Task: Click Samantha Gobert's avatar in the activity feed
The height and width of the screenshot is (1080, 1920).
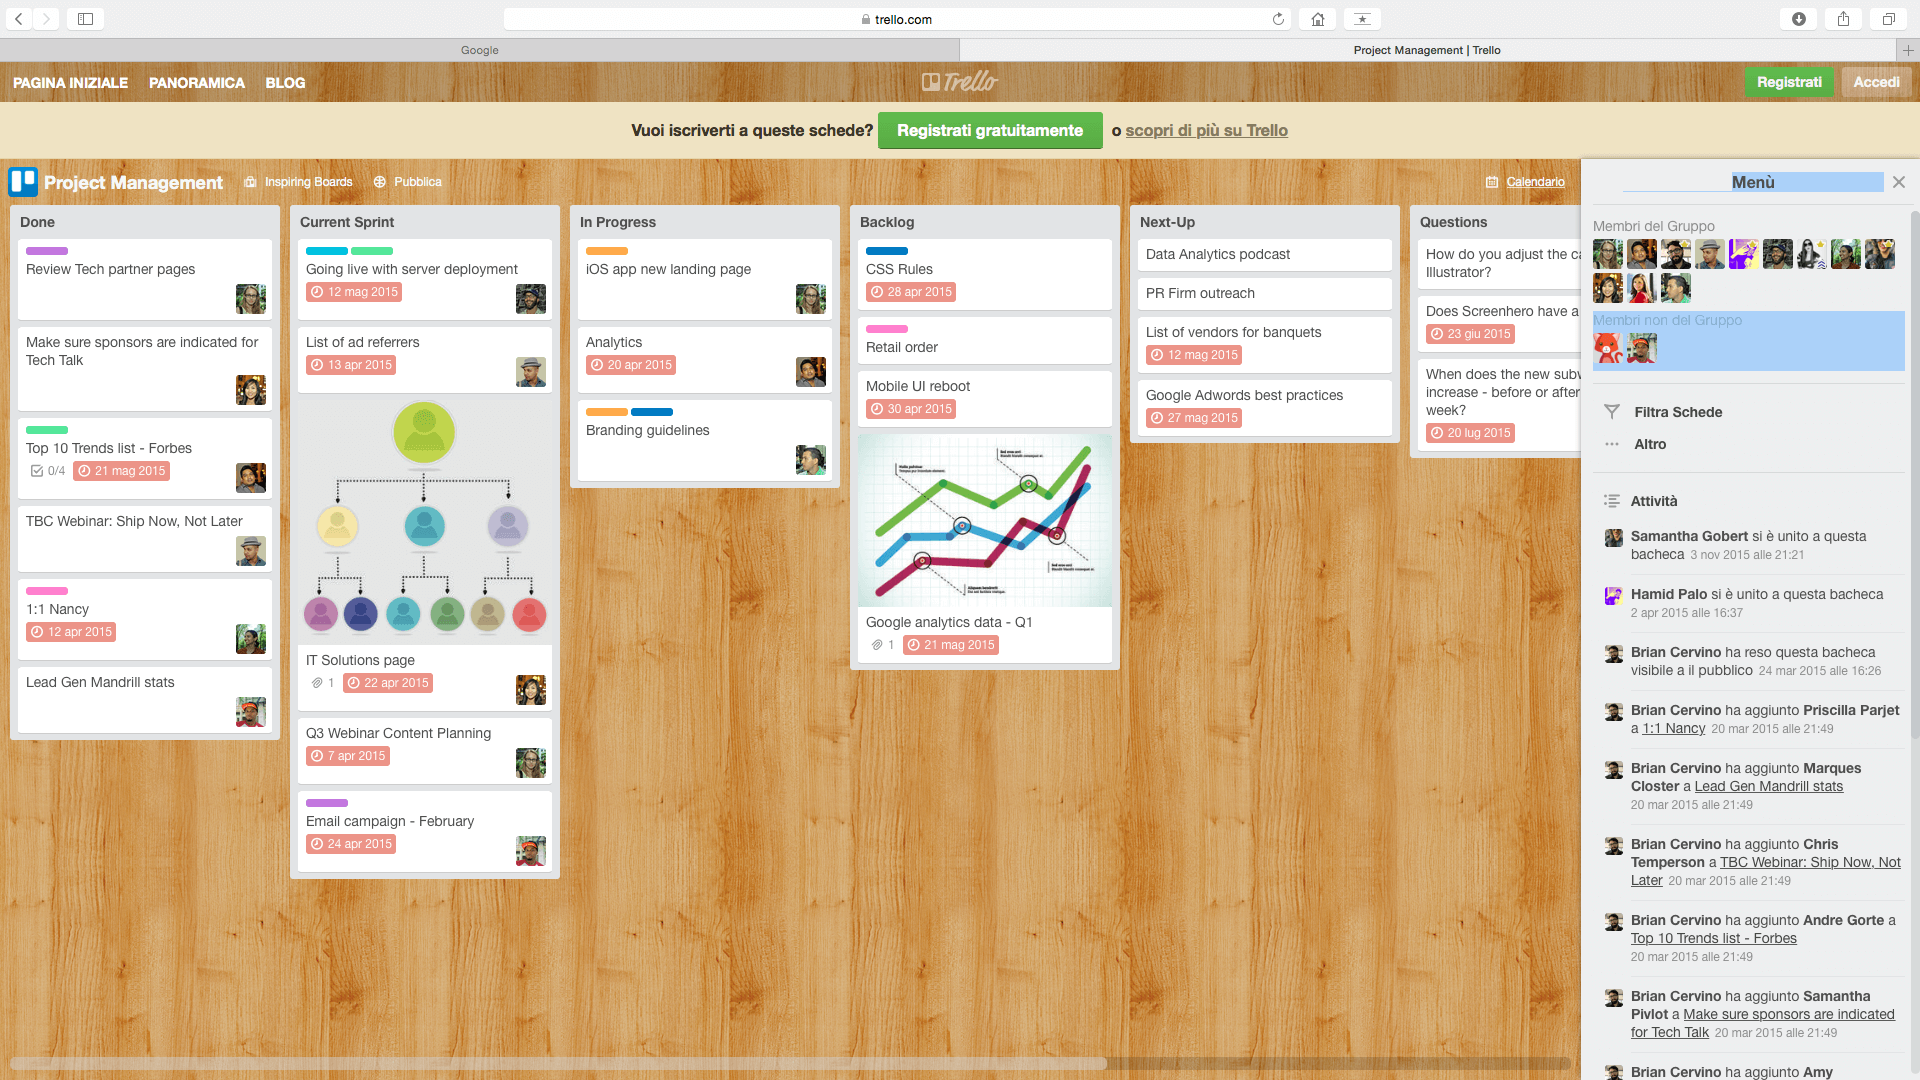Action: 1614,538
